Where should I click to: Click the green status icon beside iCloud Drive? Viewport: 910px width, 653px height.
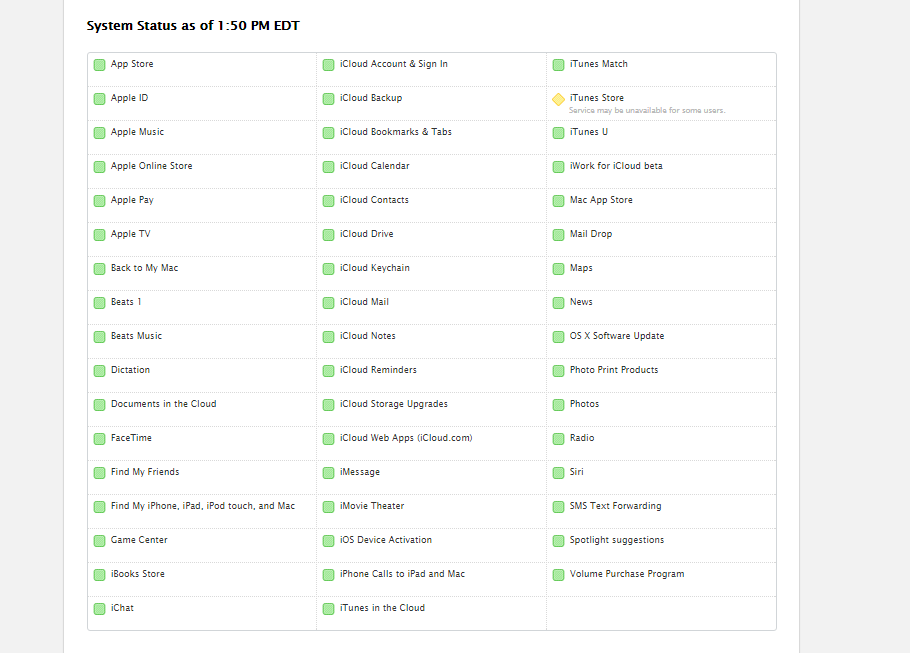[328, 234]
